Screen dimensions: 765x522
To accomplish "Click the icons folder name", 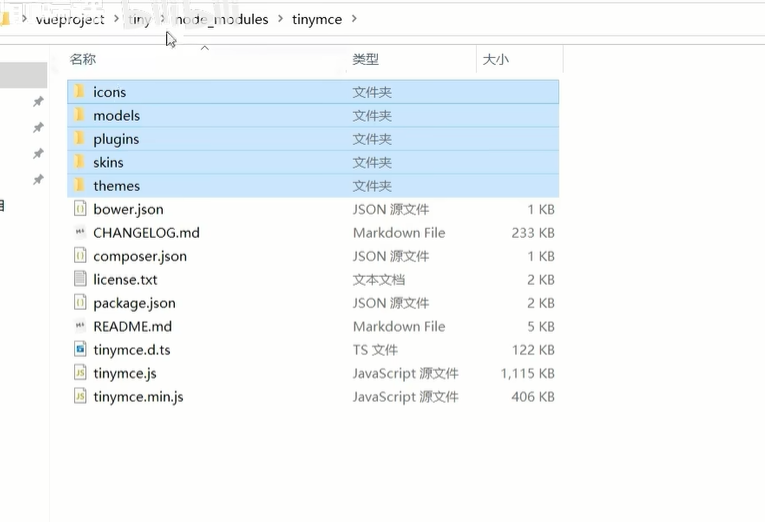I will 109,92.
